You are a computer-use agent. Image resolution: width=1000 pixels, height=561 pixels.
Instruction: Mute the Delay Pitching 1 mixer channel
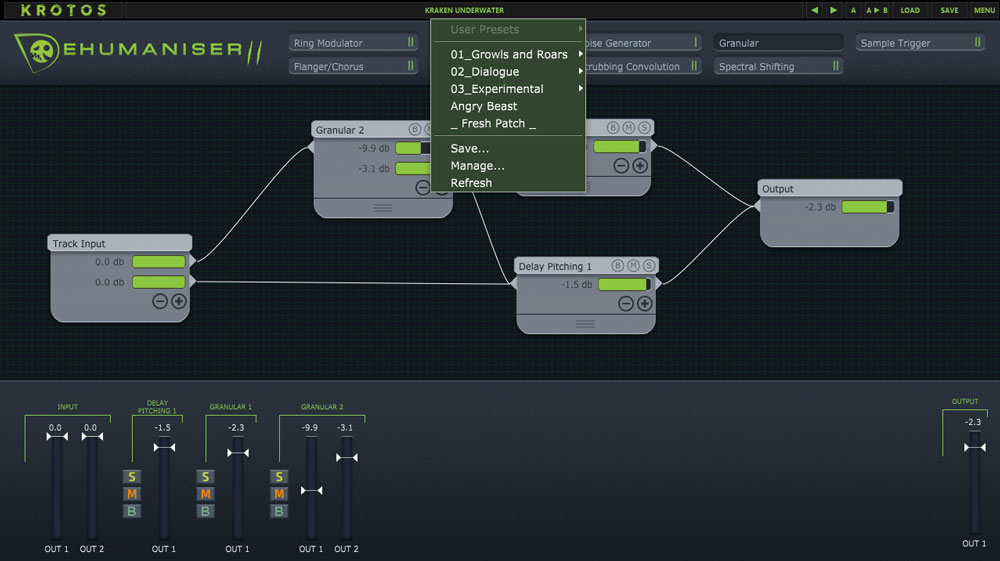coord(131,494)
